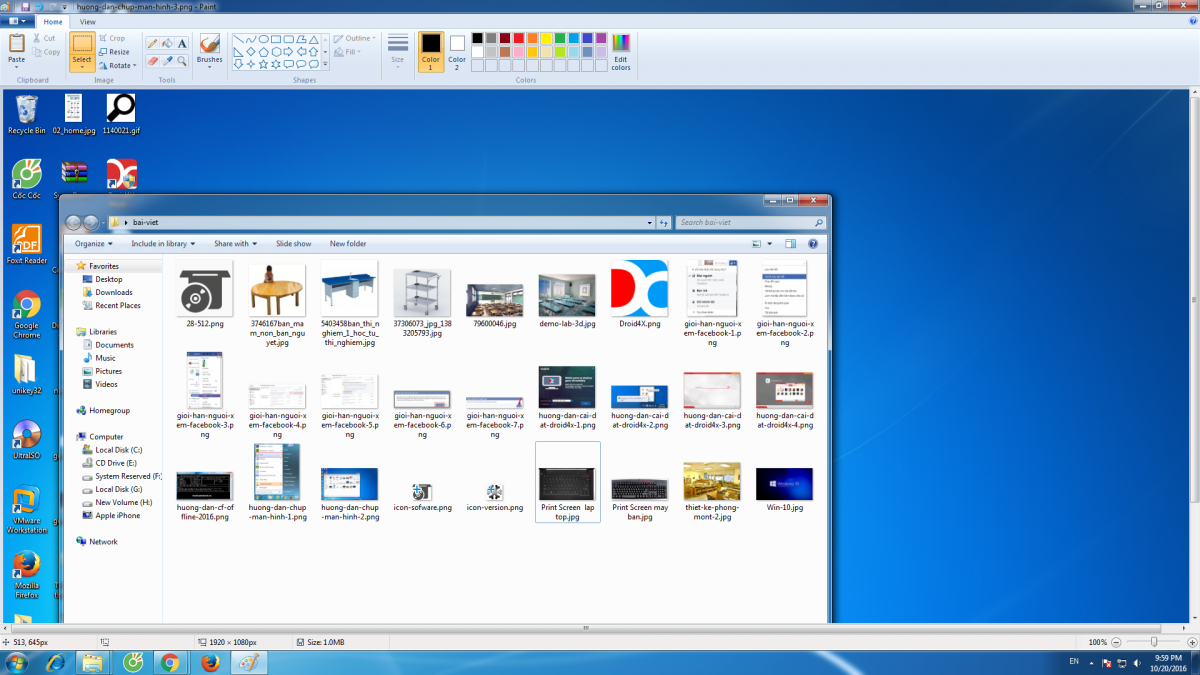Expand the Organize menu in Explorer
1200x675 pixels.
tap(93, 243)
